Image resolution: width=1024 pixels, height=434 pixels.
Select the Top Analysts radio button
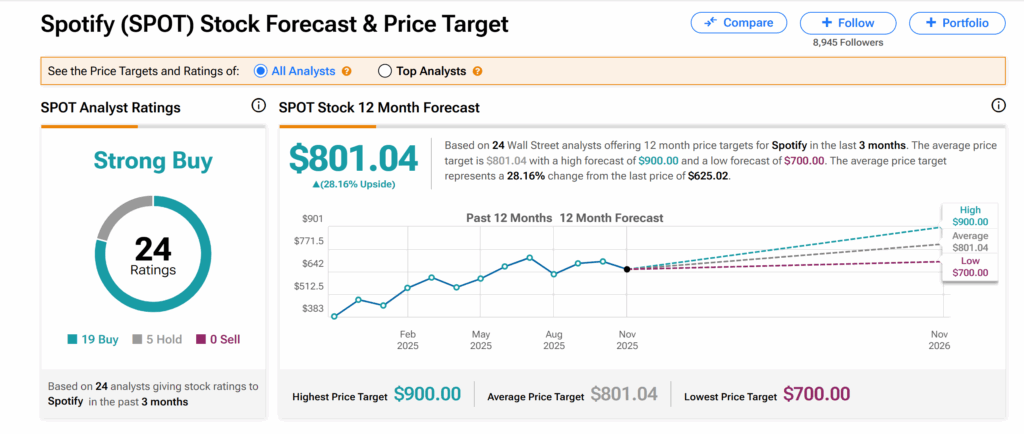point(385,71)
